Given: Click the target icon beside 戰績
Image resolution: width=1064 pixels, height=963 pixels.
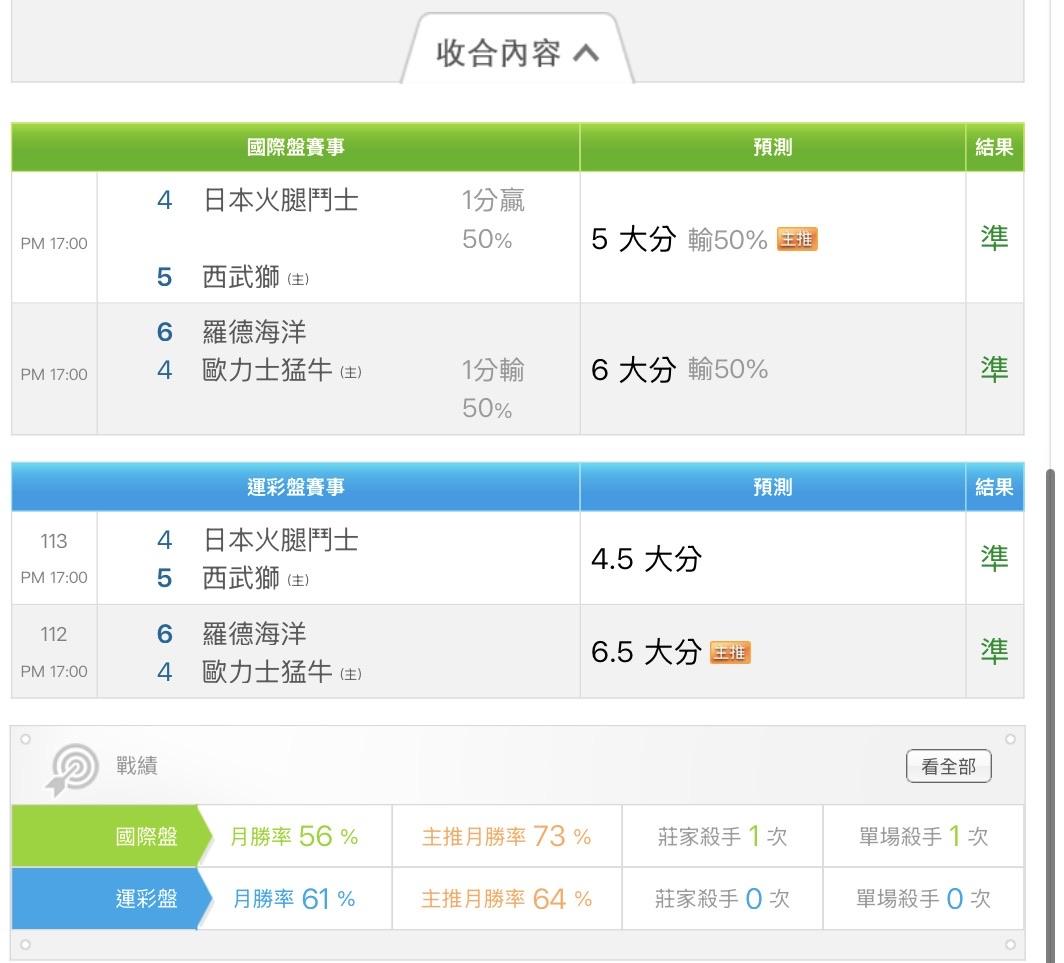Looking at the screenshot, I should (72, 769).
